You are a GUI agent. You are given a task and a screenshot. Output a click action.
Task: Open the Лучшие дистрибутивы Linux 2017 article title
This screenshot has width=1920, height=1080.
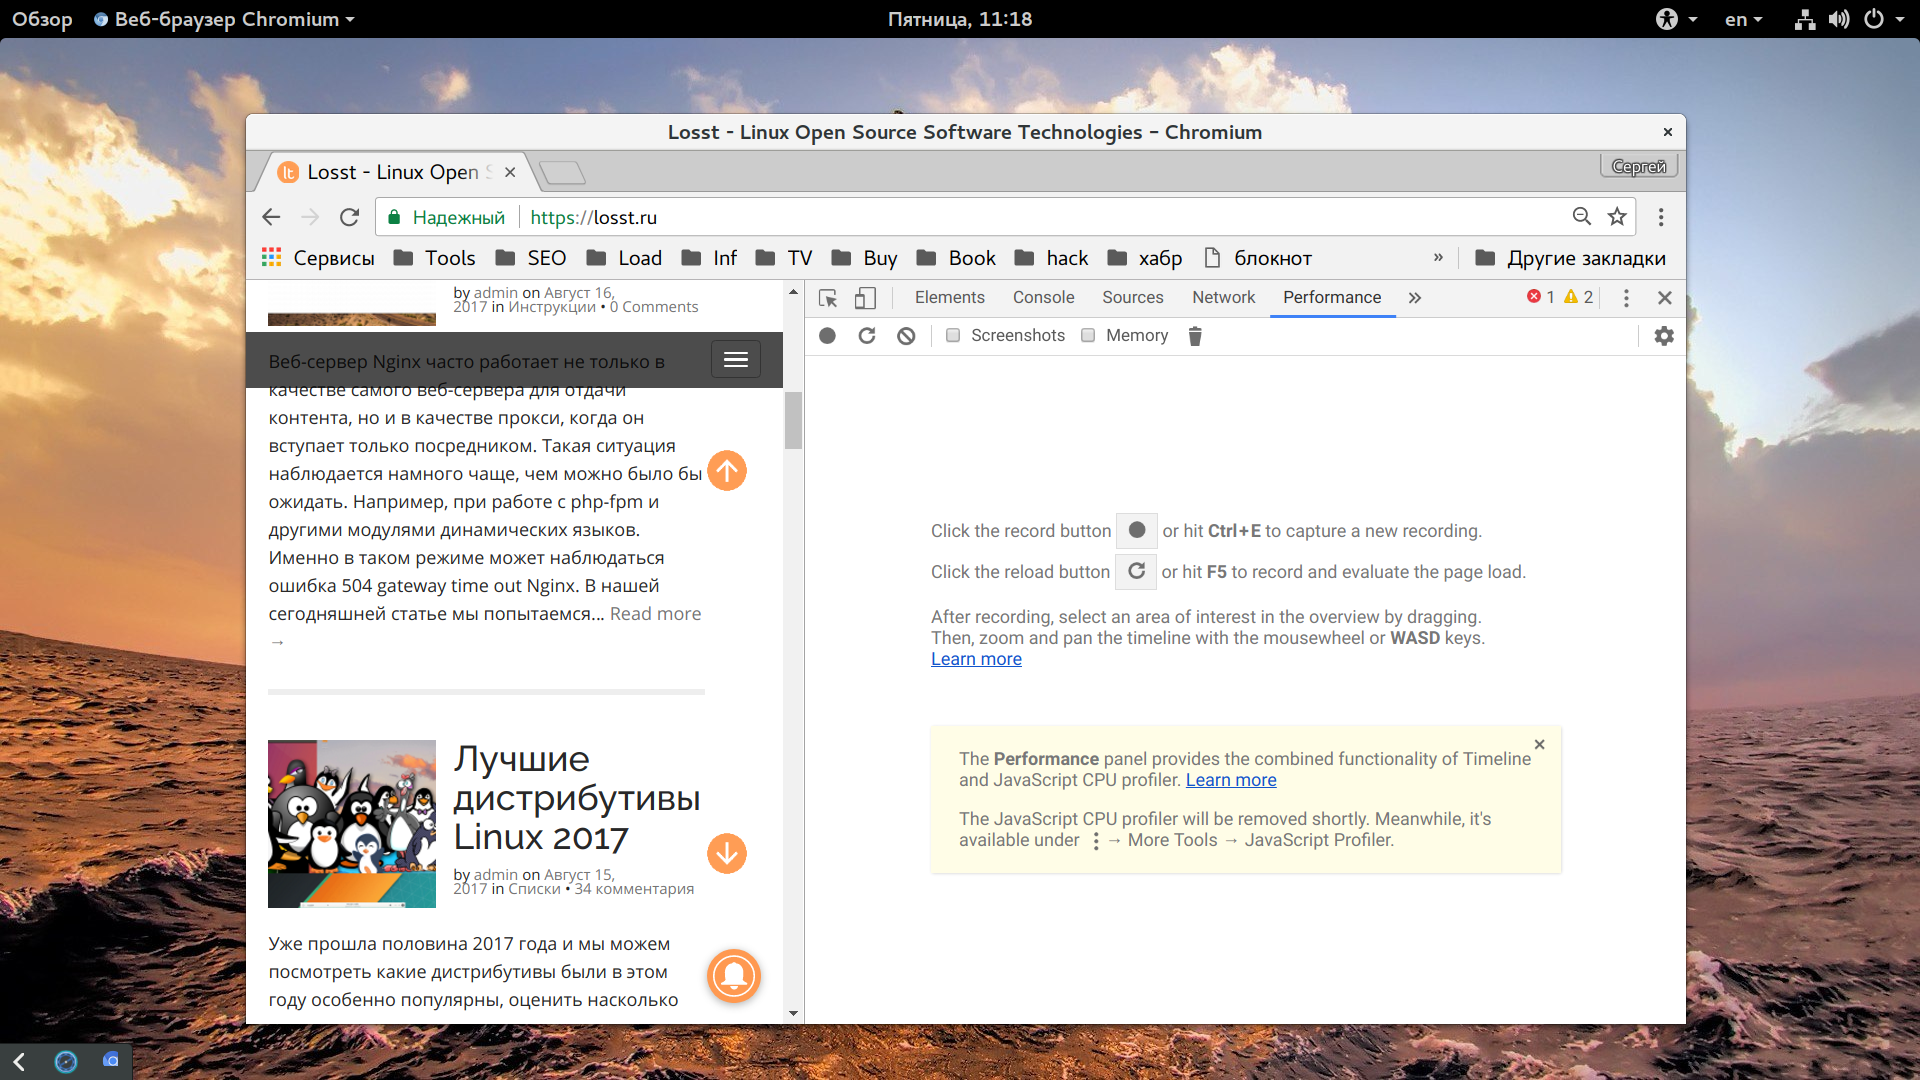point(577,798)
